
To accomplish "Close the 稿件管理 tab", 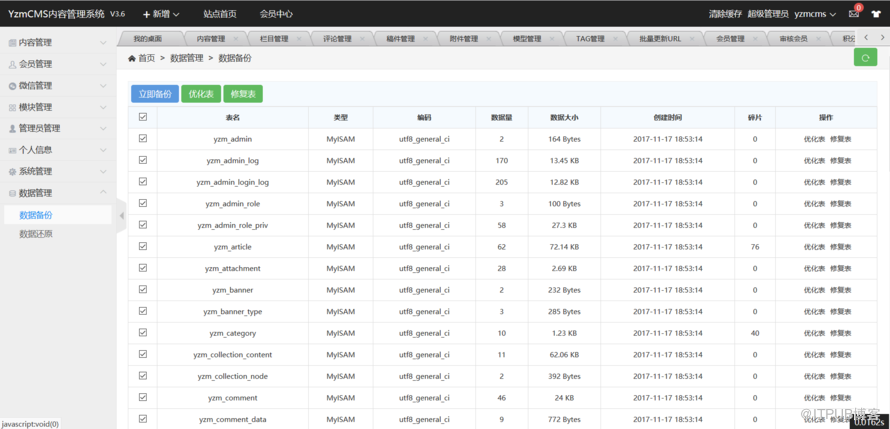I will [x=425, y=39].
